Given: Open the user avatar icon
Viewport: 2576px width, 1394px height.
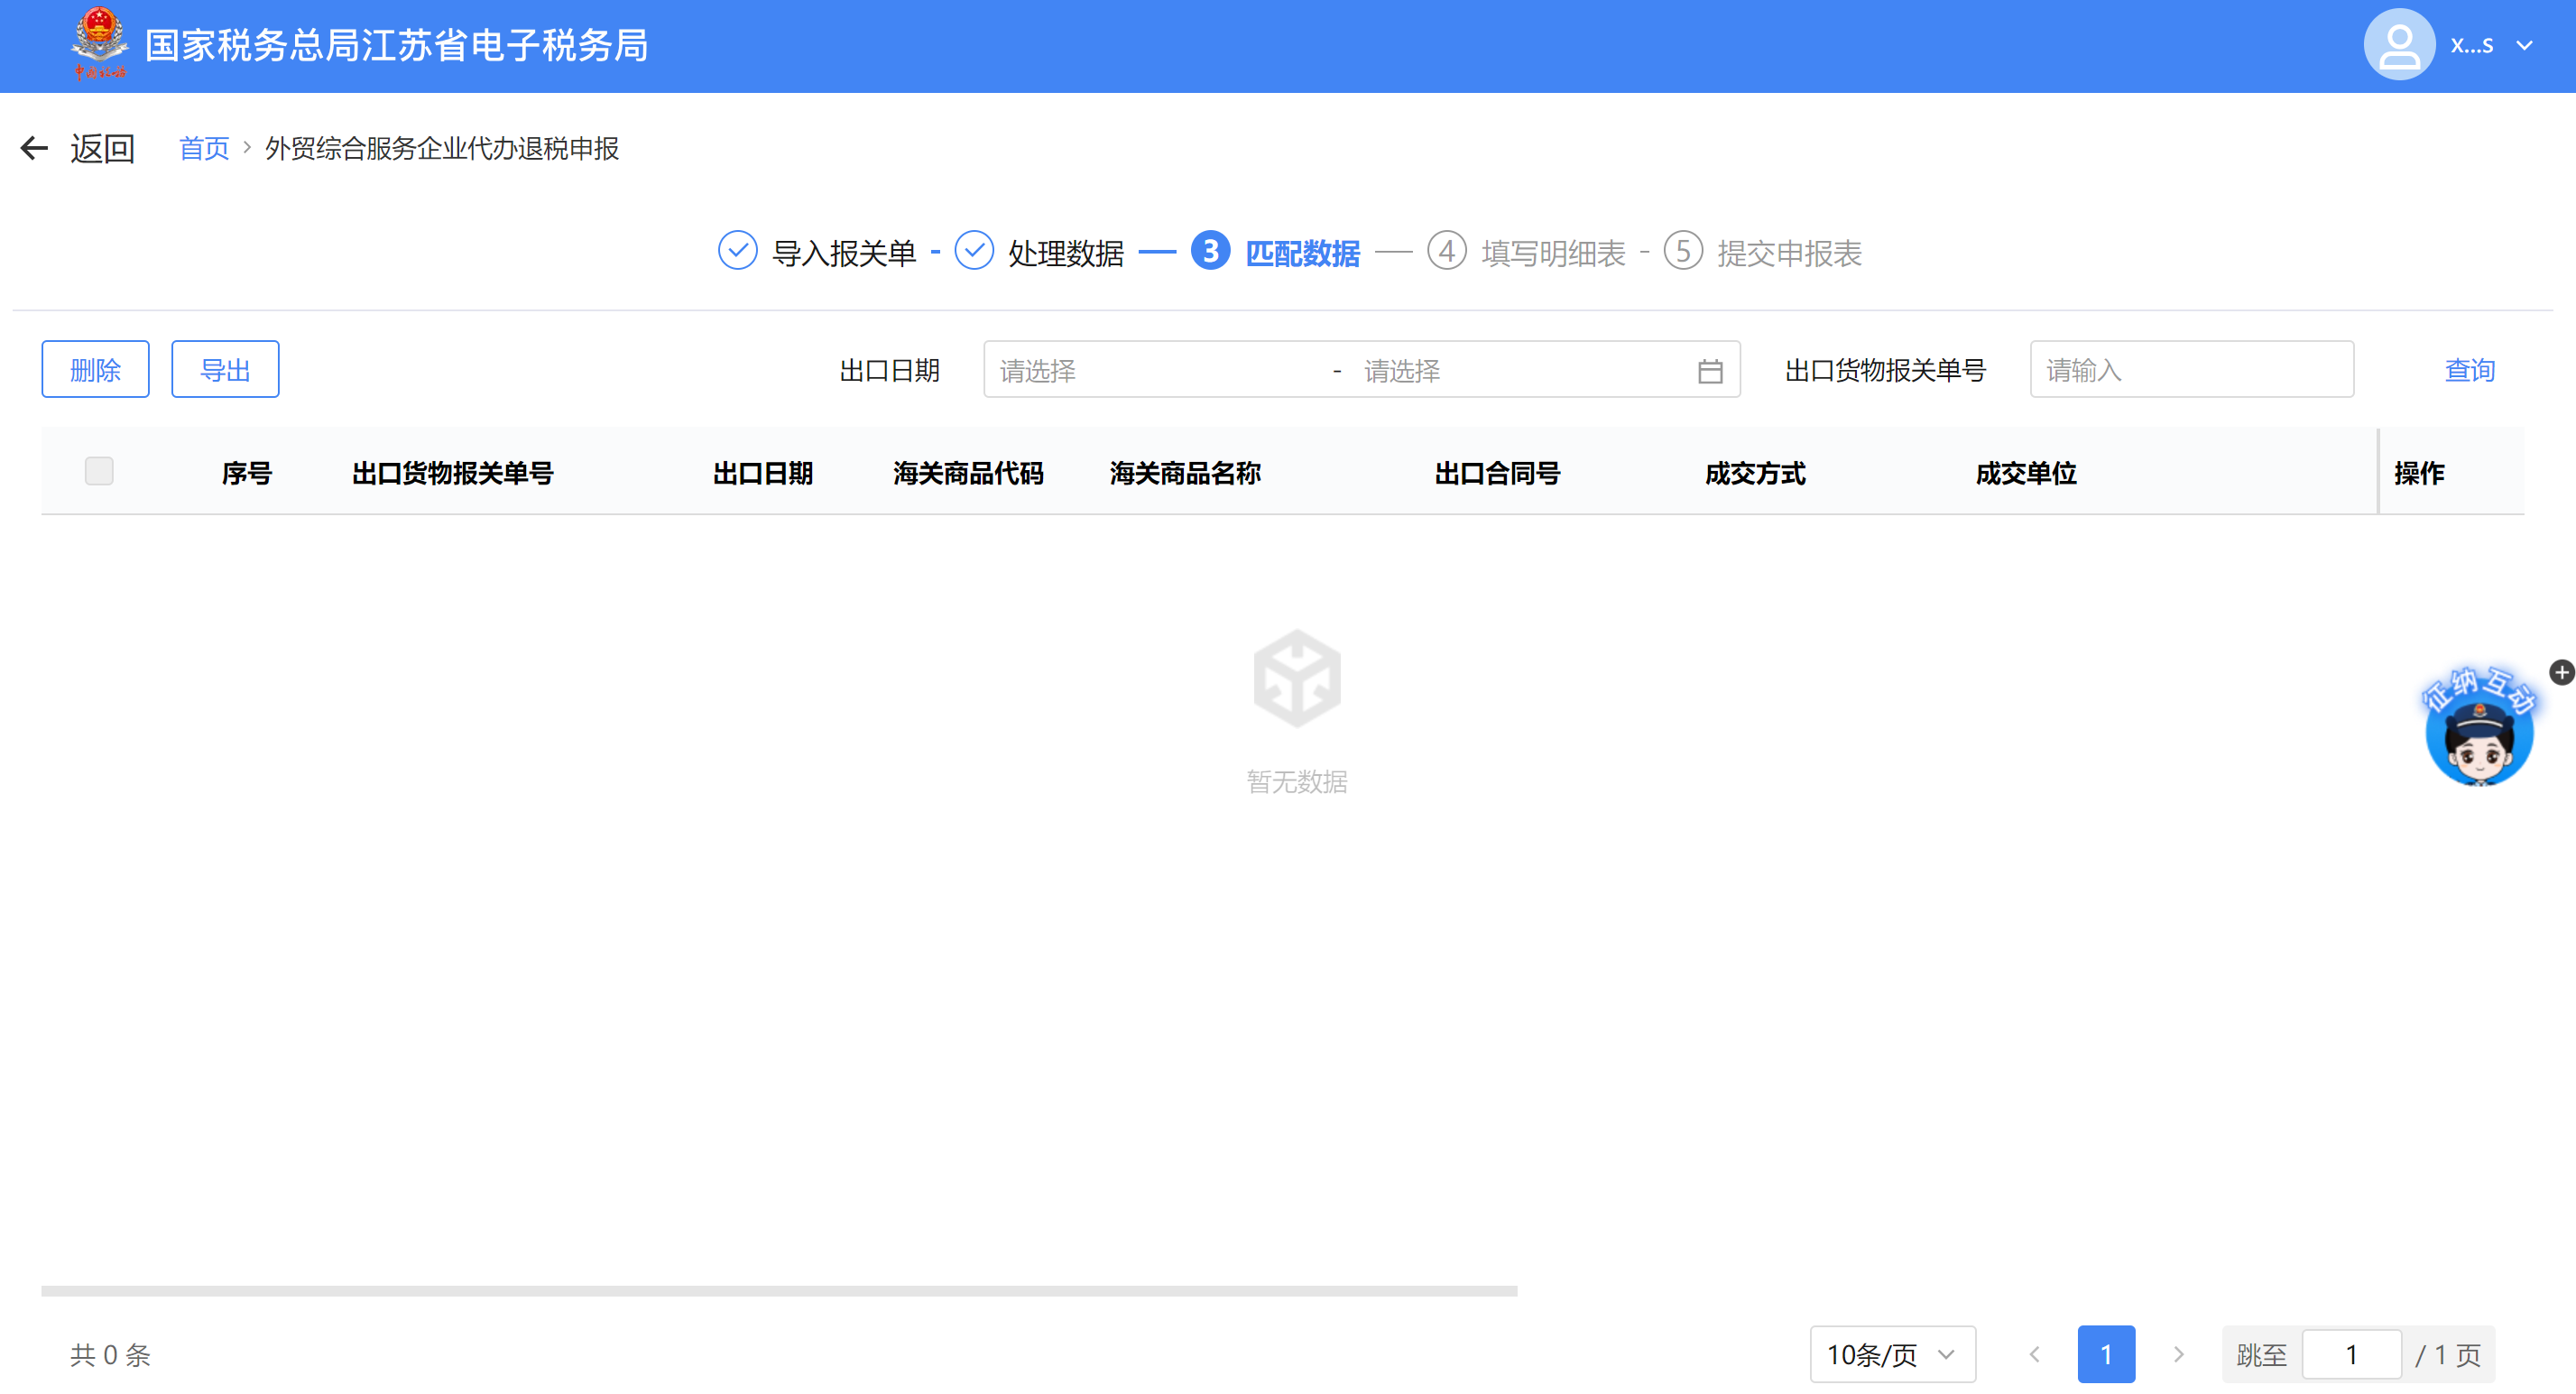Looking at the screenshot, I should pos(2398,45).
